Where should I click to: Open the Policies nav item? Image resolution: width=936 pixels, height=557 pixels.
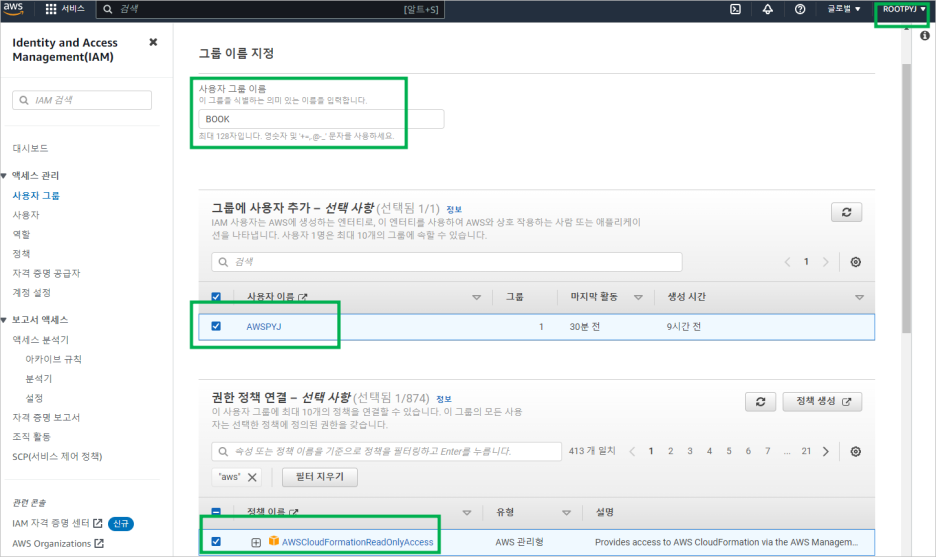coord(21,253)
